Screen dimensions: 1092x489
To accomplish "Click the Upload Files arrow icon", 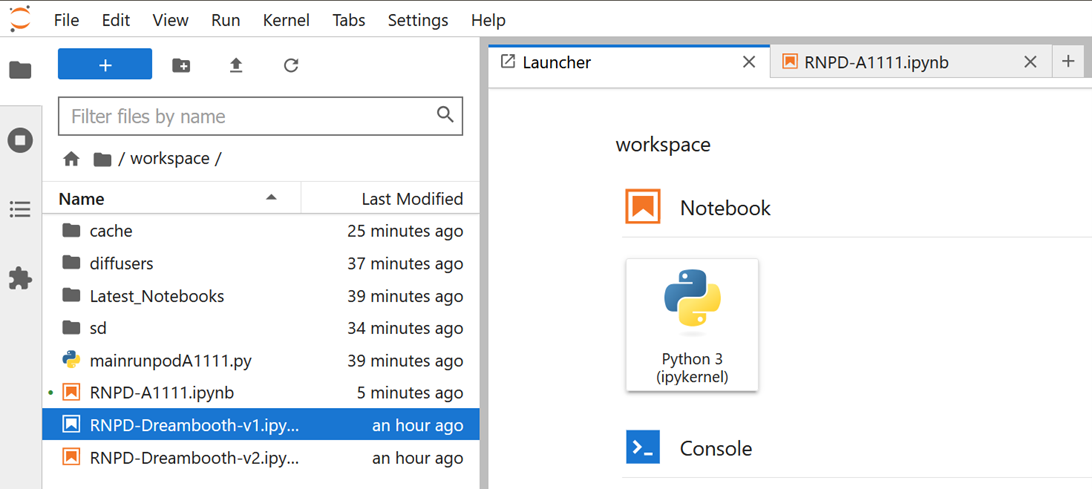I will 236,65.
